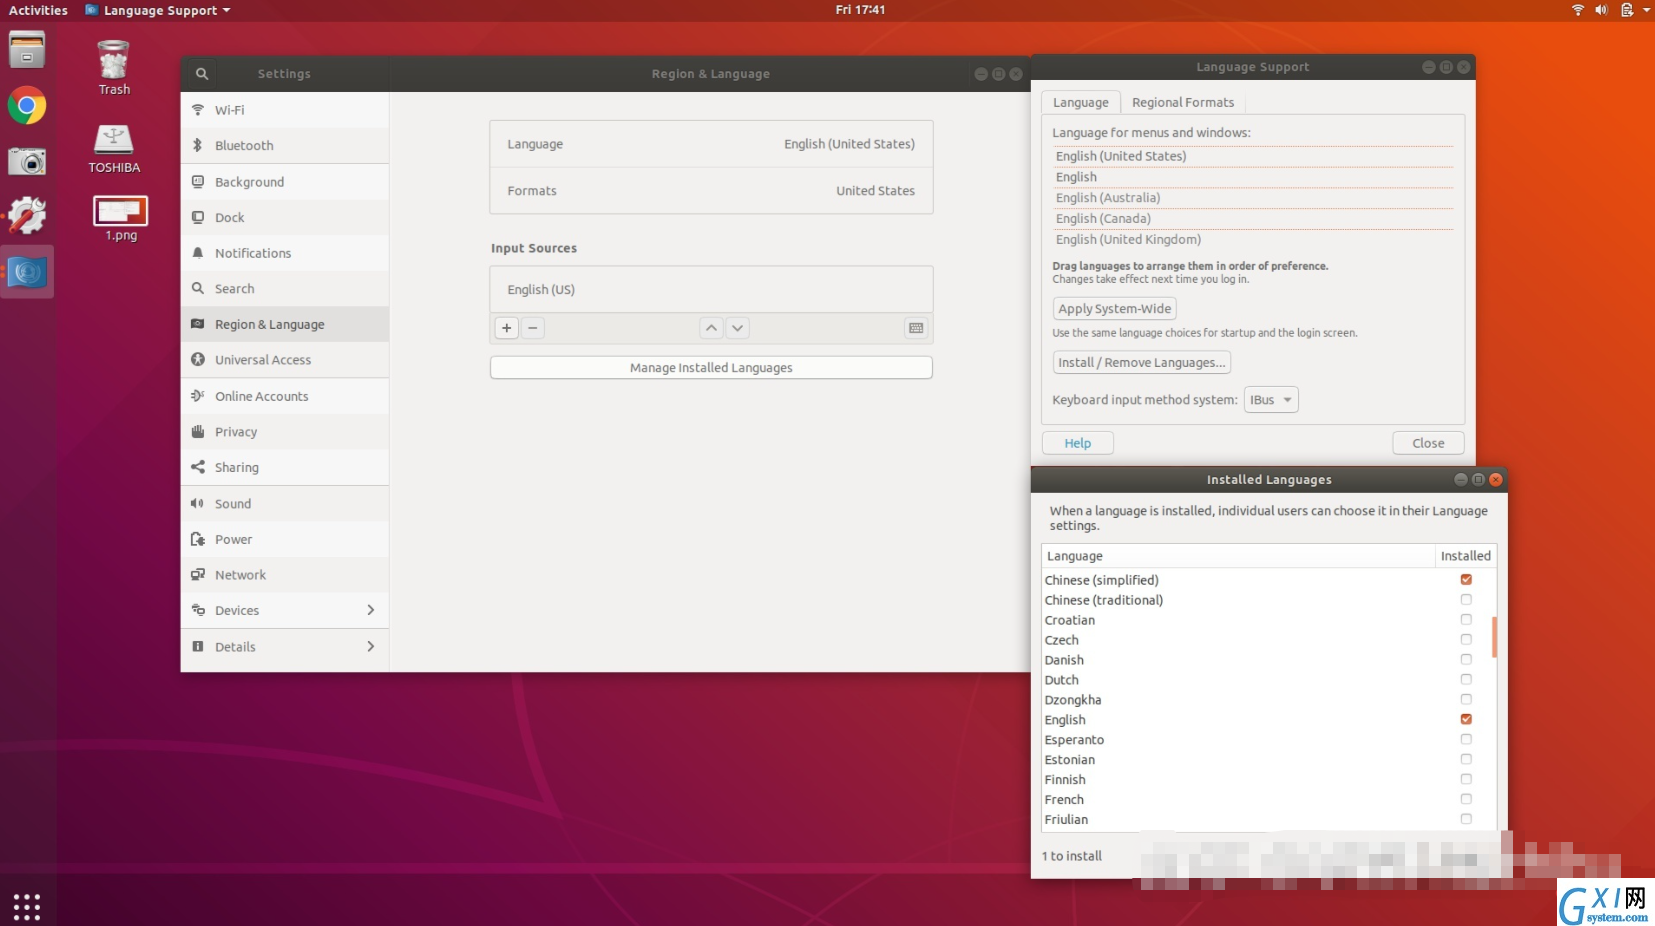1655x926 pixels.
Task: Open the TOSHIBA drive icon
Action: (114, 148)
